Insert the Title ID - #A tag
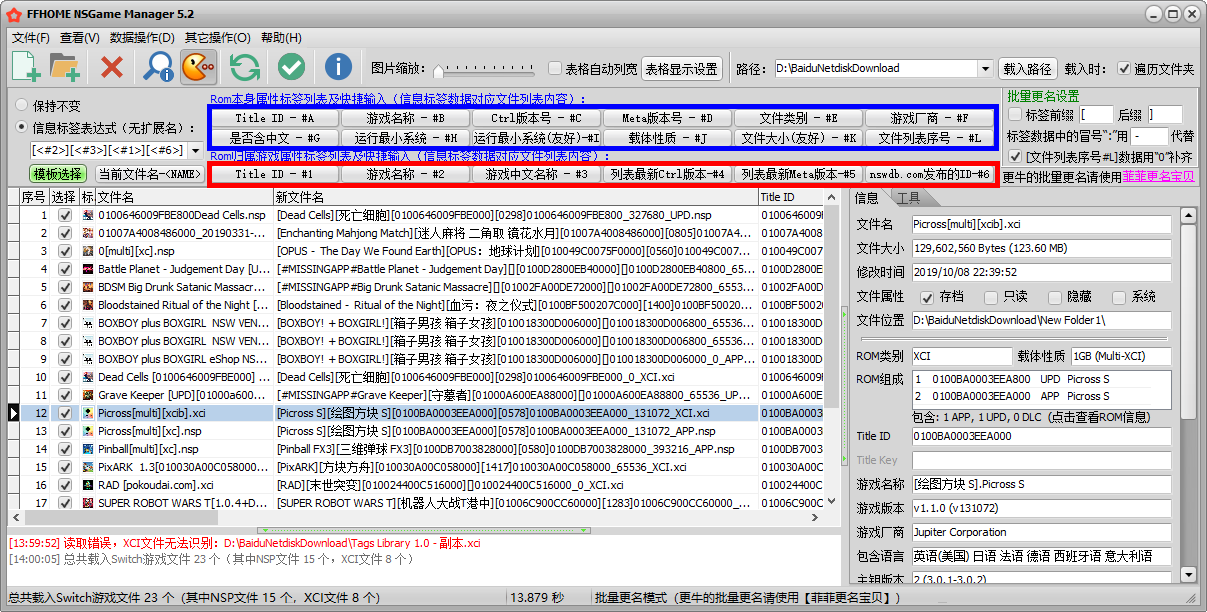The width and height of the screenshot is (1207, 612). [274, 118]
